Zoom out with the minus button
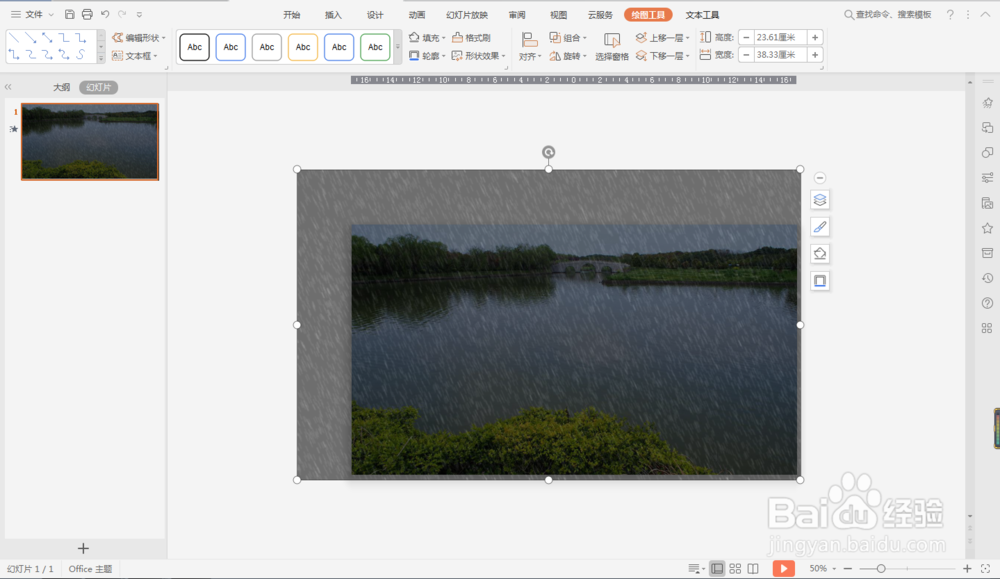 [848, 568]
